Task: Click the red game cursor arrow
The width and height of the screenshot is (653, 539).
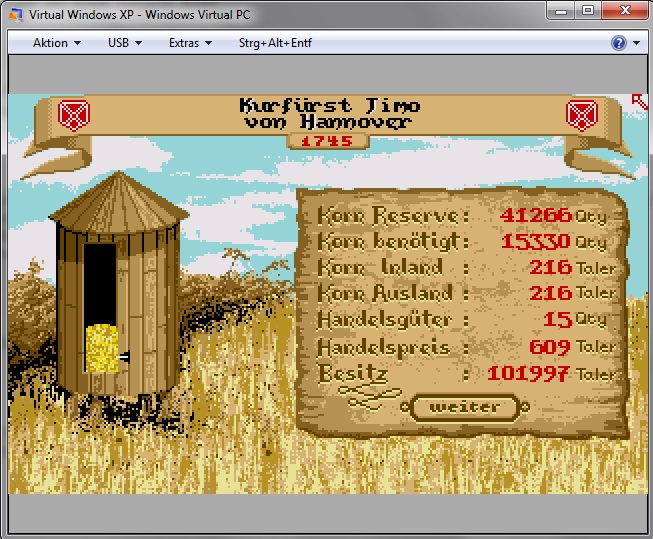Action: pyautogui.click(x=638, y=100)
